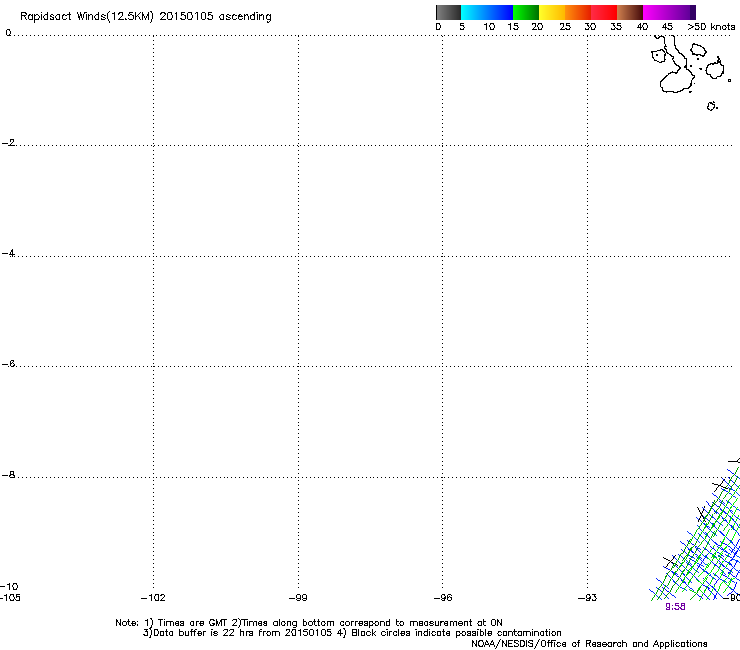Click the yellow 20-25 knots color band

[x=552, y=12]
